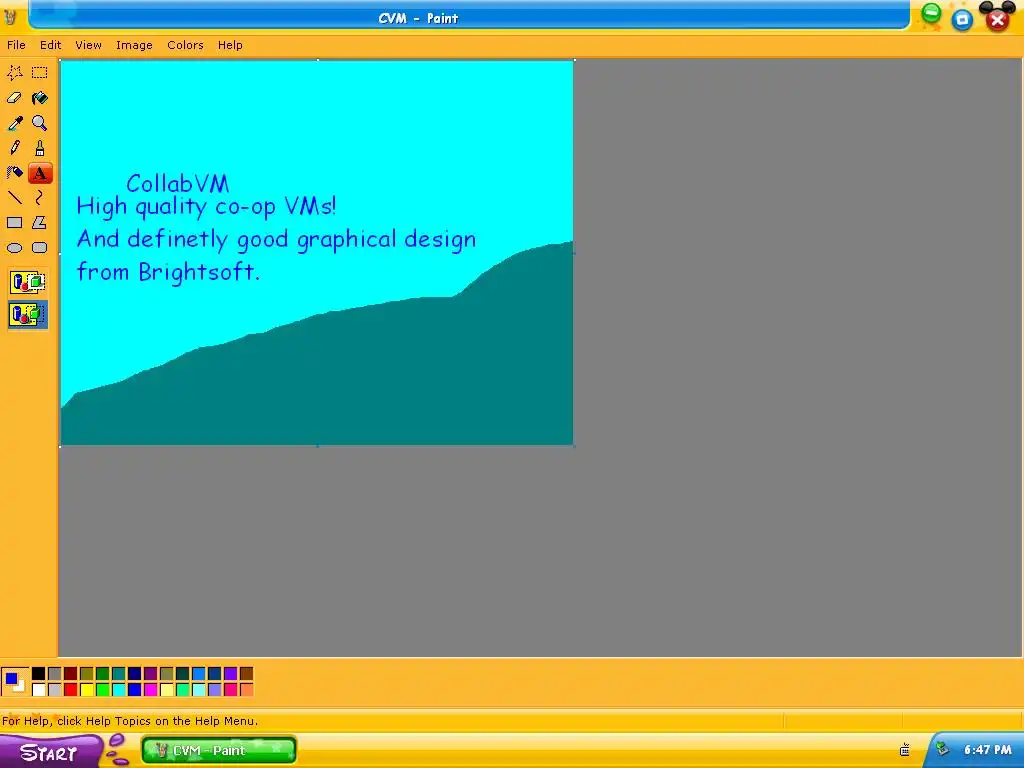Click the 'from Brightsoft.' text on canvas
This screenshot has width=1024, height=768.
click(x=168, y=272)
